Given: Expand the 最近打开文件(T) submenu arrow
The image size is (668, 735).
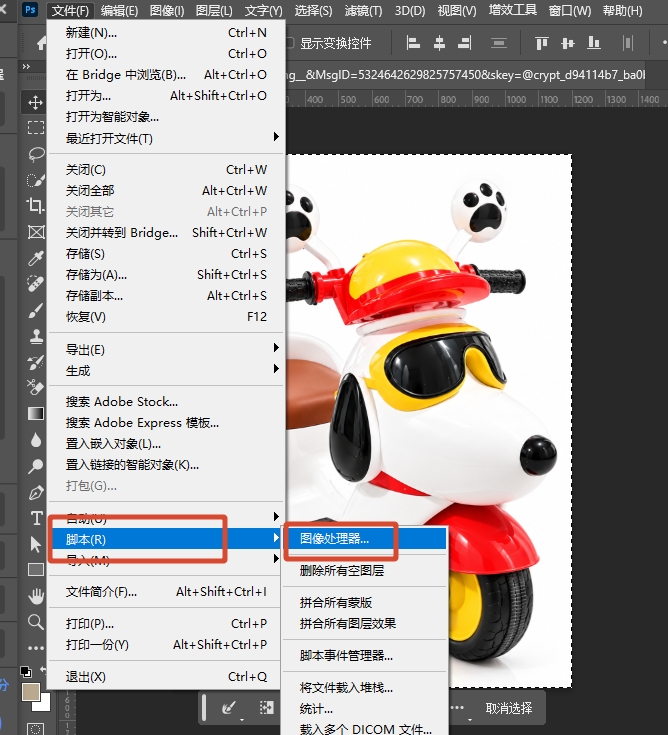Looking at the screenshot, I should point(276,136).
